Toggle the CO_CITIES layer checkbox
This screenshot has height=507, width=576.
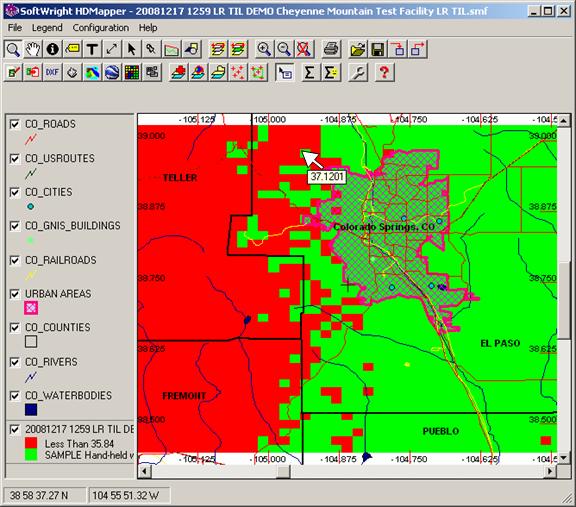click(15, 192)
